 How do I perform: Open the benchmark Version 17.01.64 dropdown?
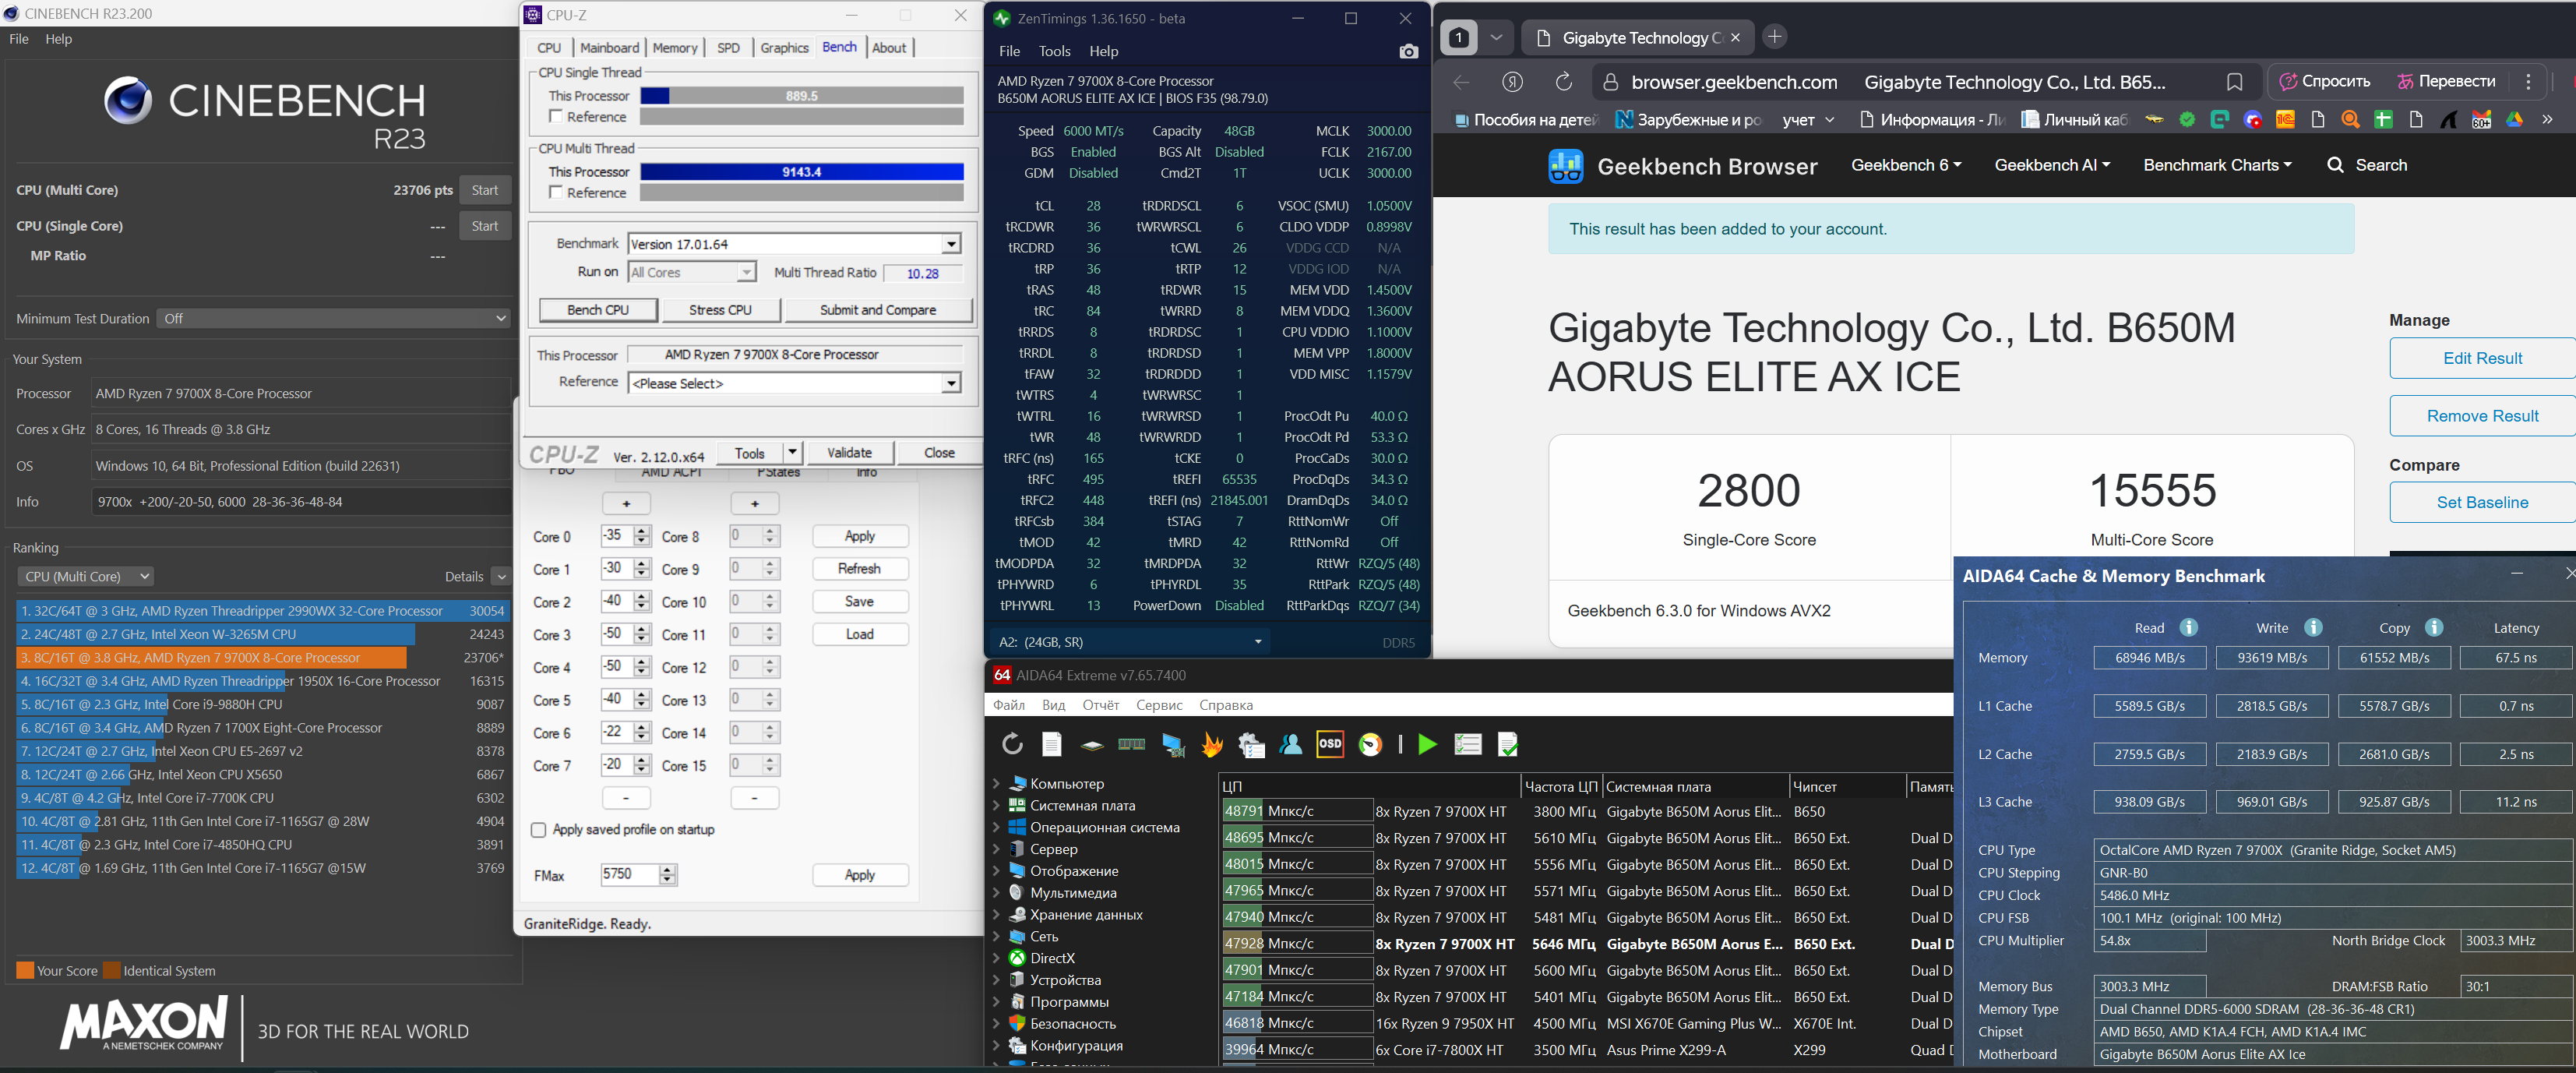pyautogui.click(x=950, y=244)
